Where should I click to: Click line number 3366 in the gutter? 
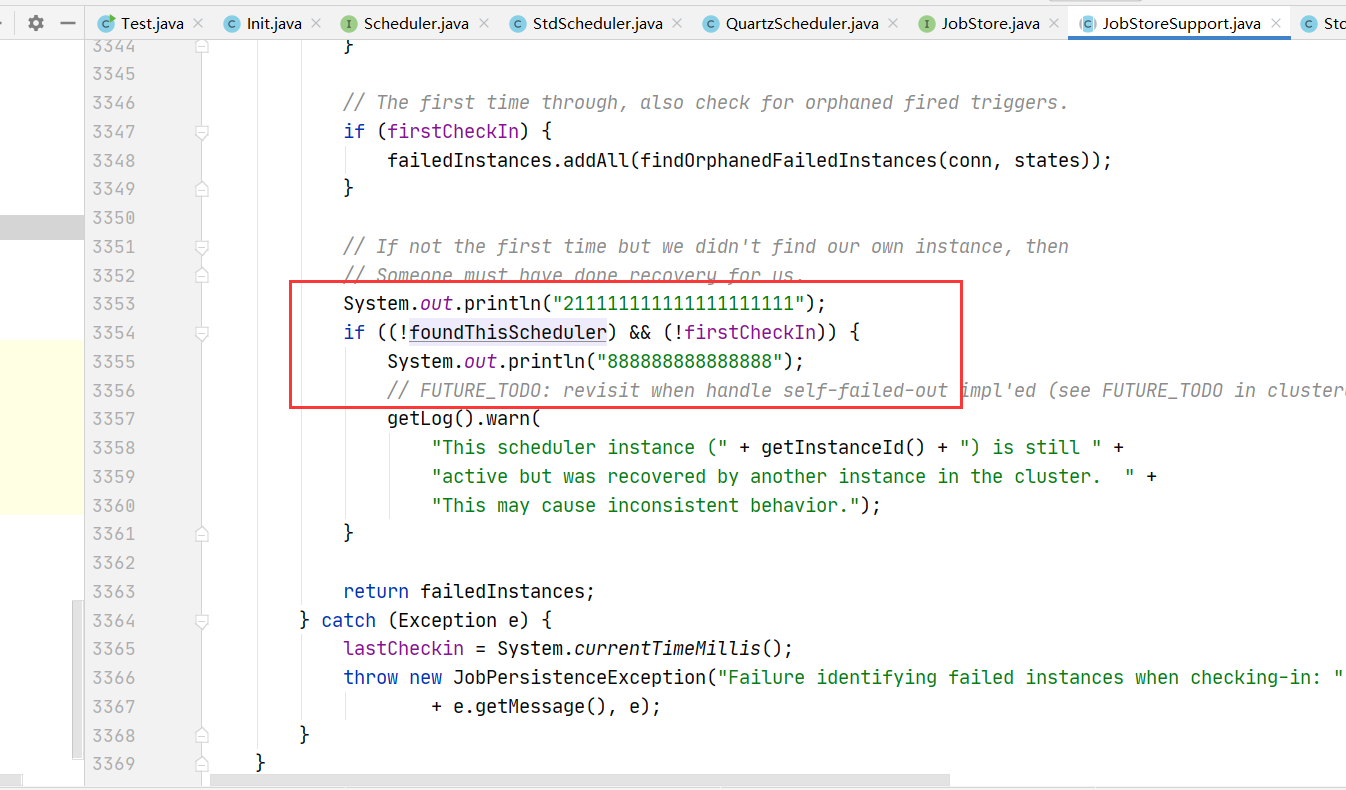tap(113, 678)
